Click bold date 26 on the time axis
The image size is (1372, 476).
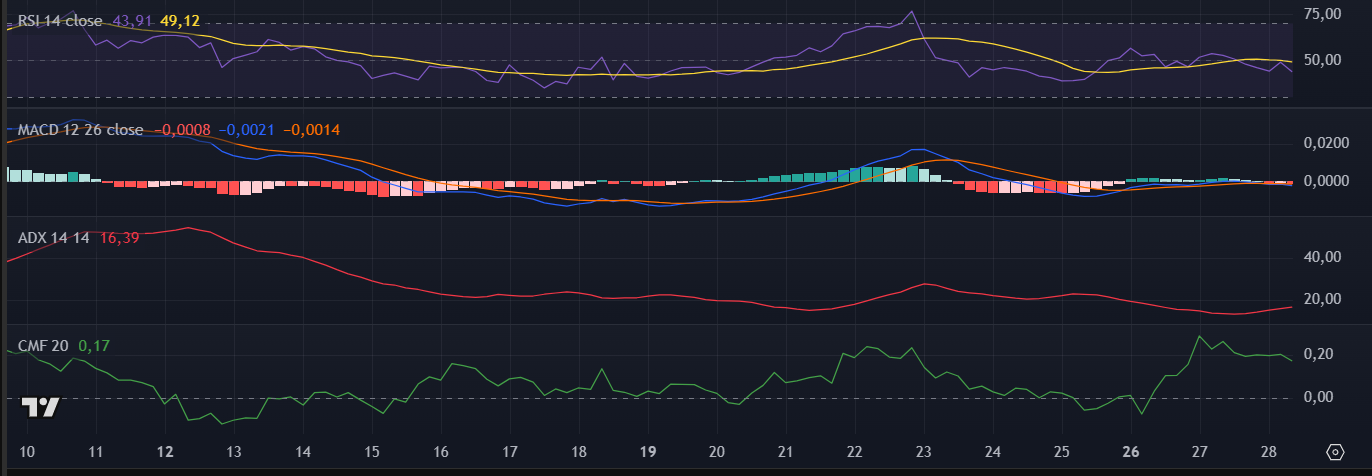coord(1131,451)
